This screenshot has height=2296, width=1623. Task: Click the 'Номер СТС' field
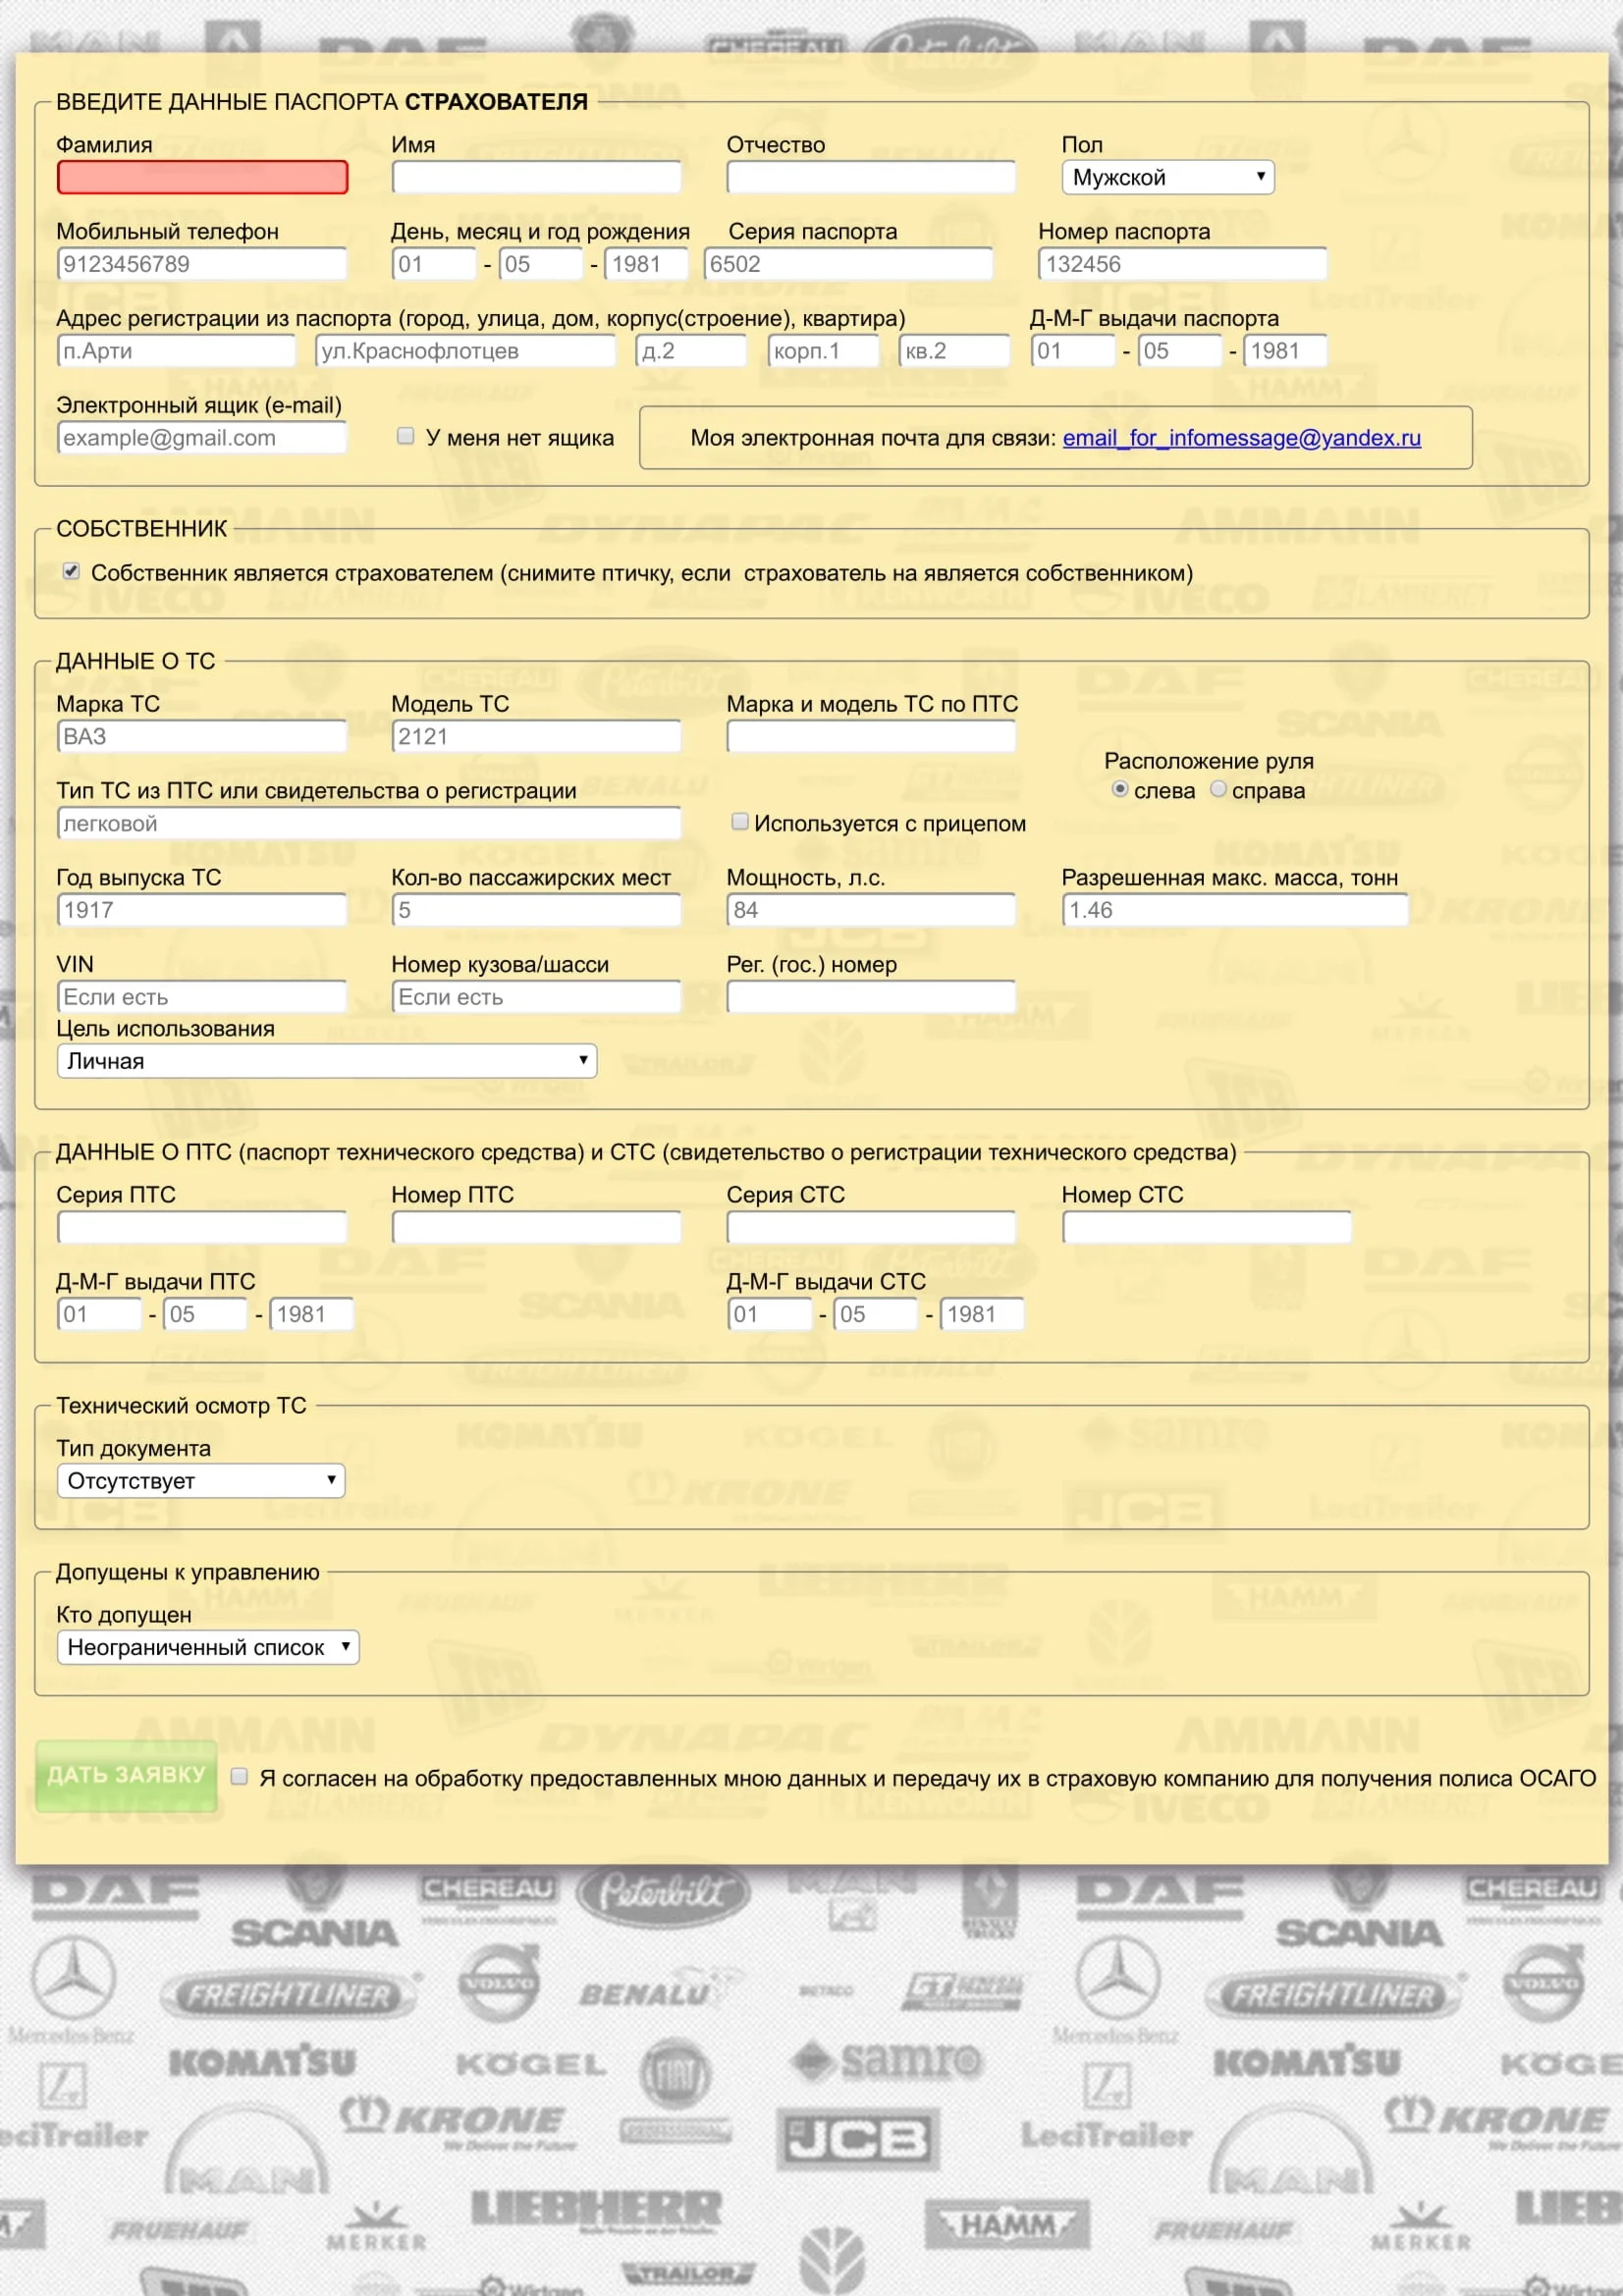(x=1207, y=1227)
